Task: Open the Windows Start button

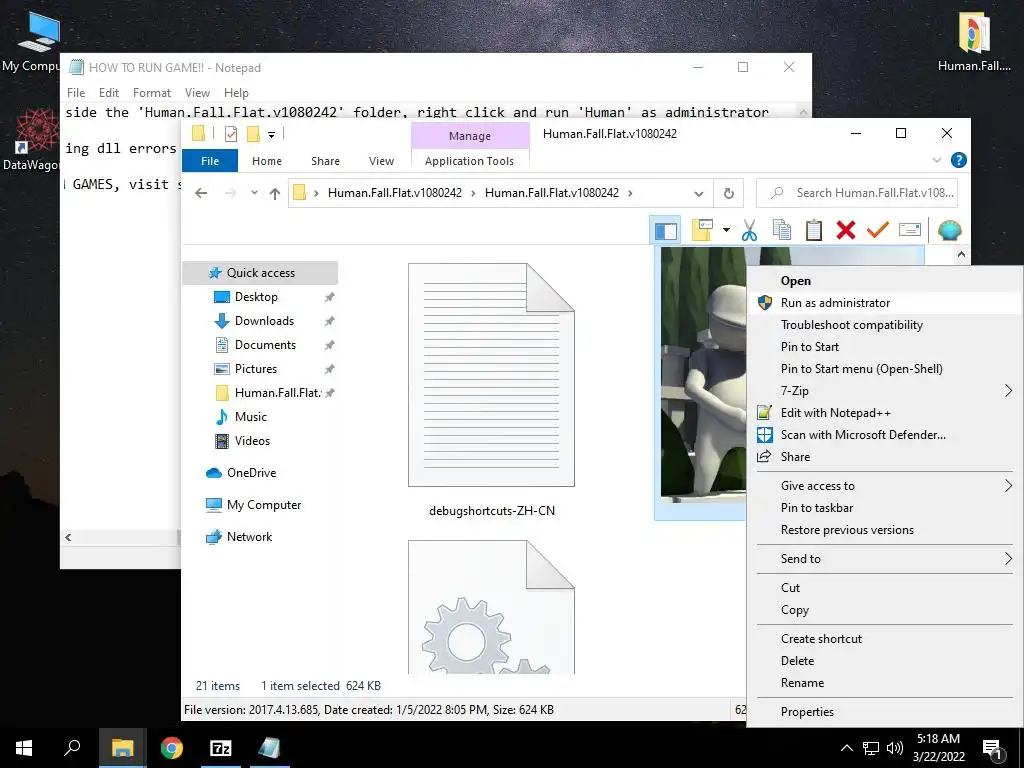Action: (x=24, y=748)
